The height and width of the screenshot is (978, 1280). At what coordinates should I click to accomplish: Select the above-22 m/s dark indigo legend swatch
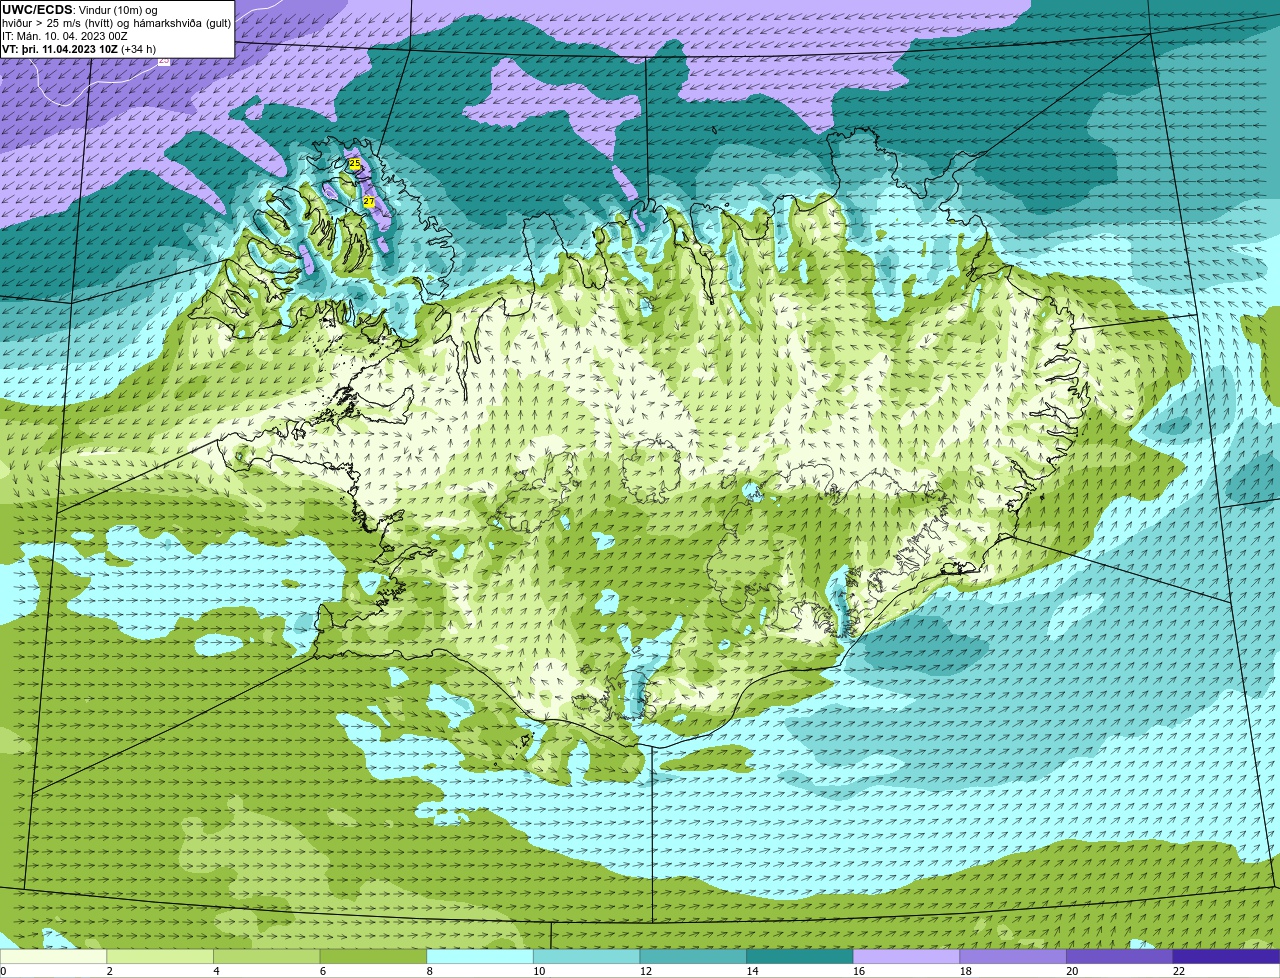pyautogui.click(x=1226, y=957)
